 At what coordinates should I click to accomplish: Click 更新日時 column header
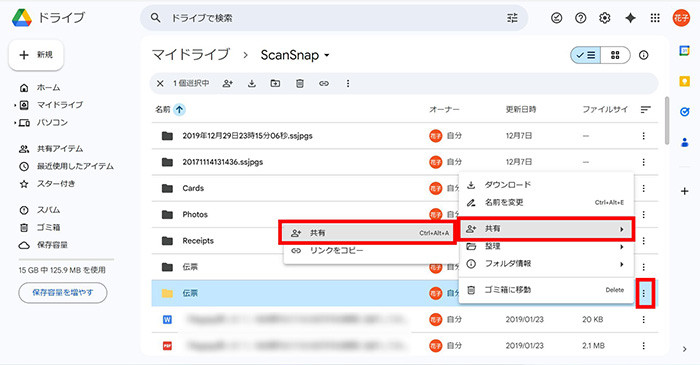point(521,109)
